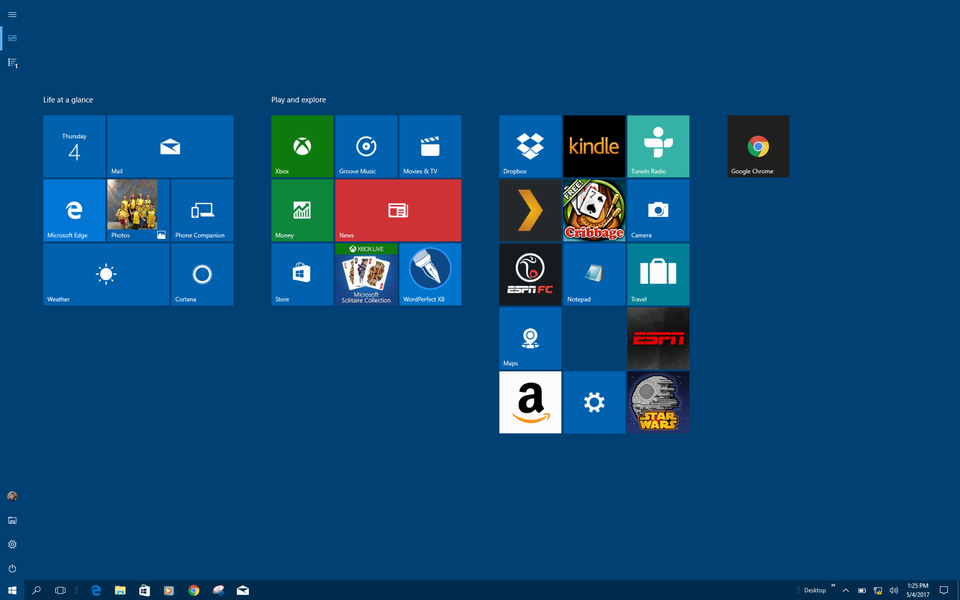Screen dimensions: 960x600
Task: Open Store from the taskbar
Action: click(144, 590)
